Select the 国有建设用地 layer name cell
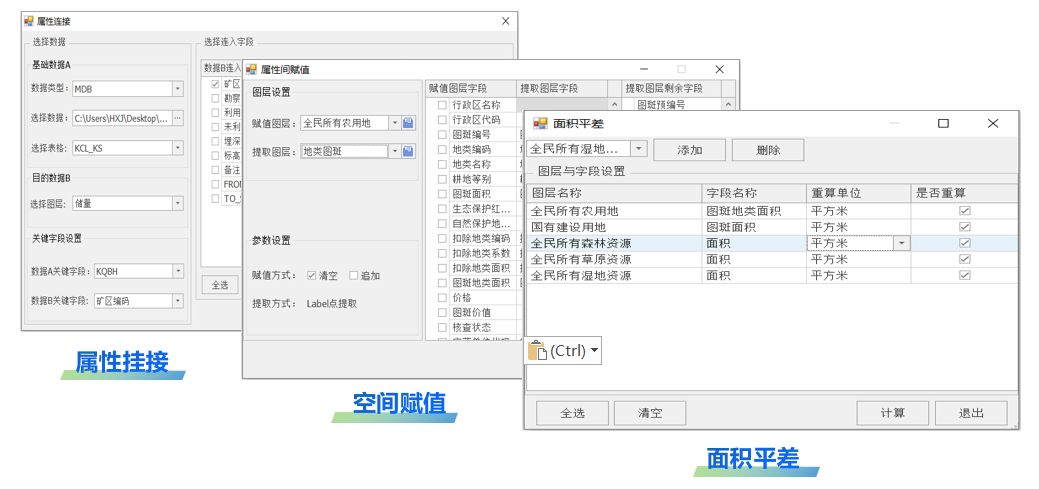 coord(615,227)
